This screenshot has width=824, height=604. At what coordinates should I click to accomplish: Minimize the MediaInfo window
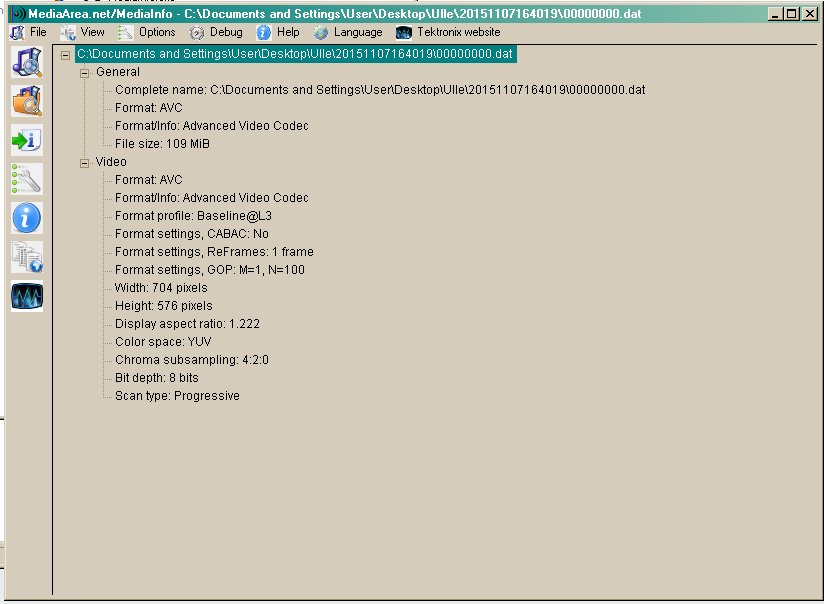click(x=774, y=14)
